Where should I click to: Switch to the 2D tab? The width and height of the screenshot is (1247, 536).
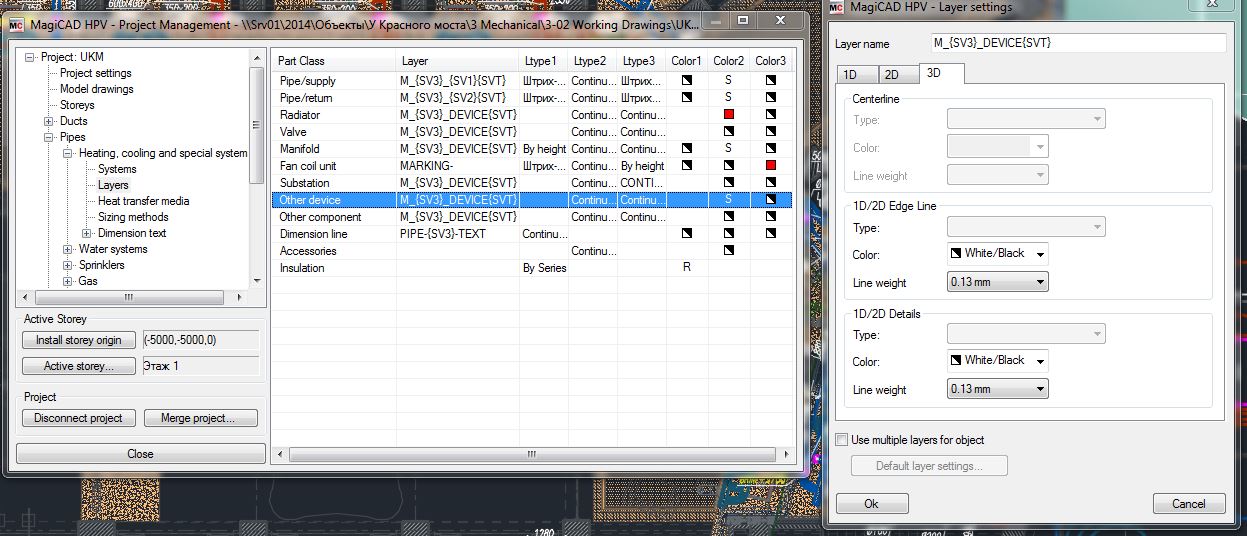[897, 74]
